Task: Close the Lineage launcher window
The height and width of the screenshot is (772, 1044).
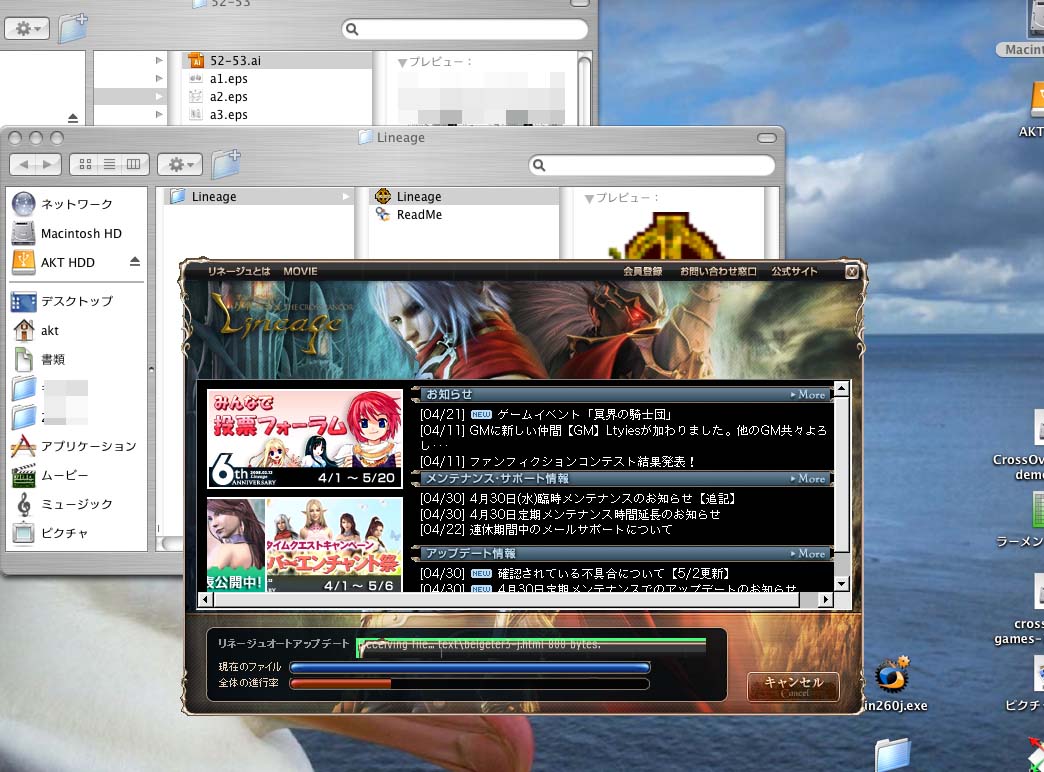Action: pos(852,272)
